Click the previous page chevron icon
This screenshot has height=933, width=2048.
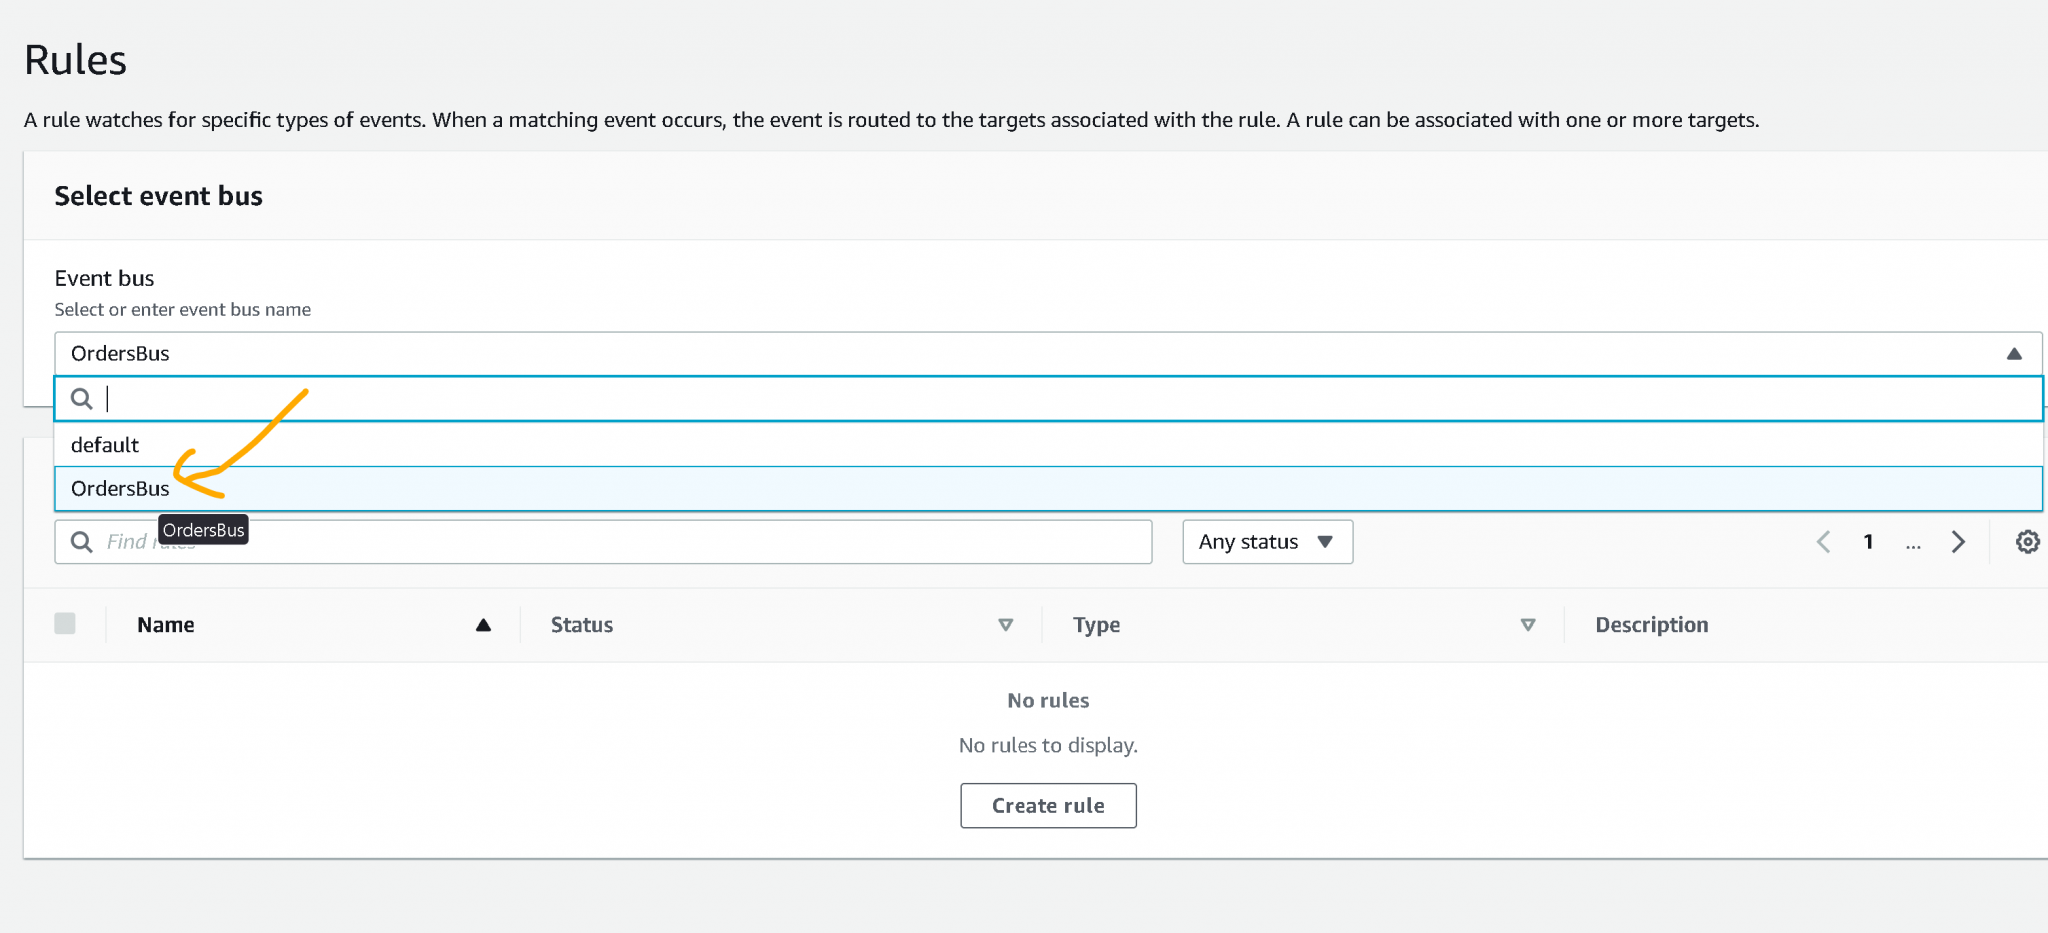pos(1823,541)
